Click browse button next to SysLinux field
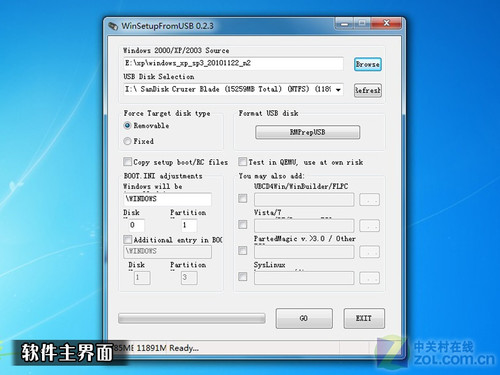The height and width of the screenshot is (375, 500). click(369, 278)
